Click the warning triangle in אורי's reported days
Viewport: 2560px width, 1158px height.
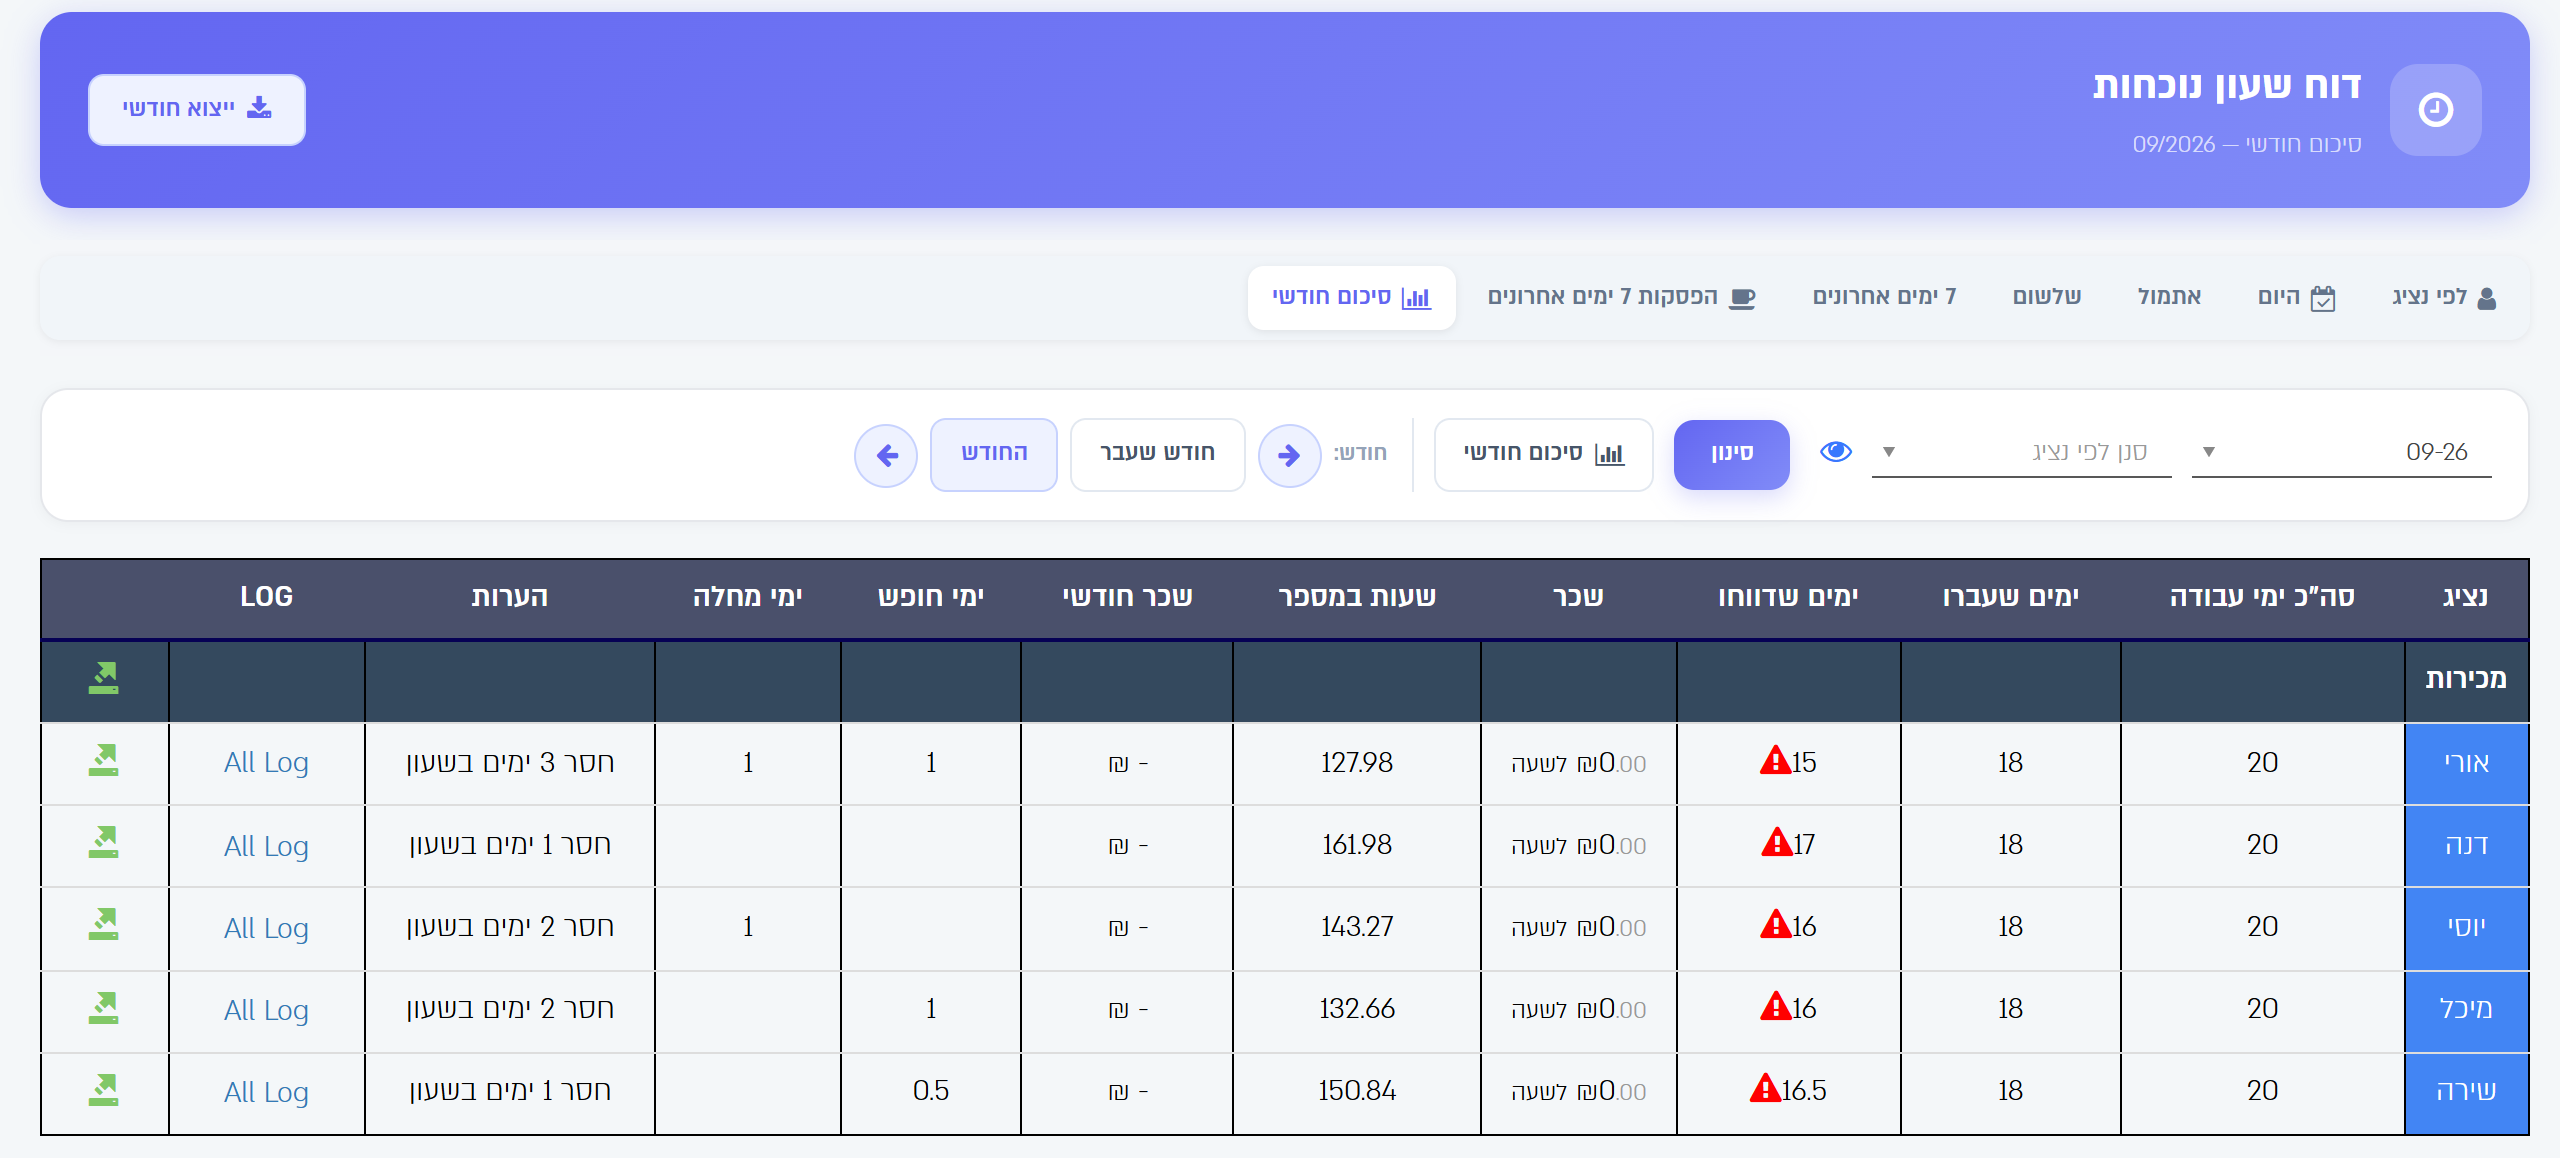(x=1775, y=761)
